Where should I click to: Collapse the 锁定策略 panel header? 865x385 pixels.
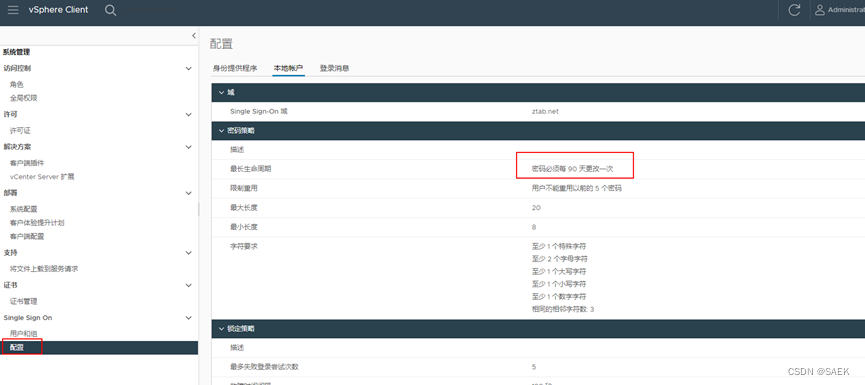point(222,329)
